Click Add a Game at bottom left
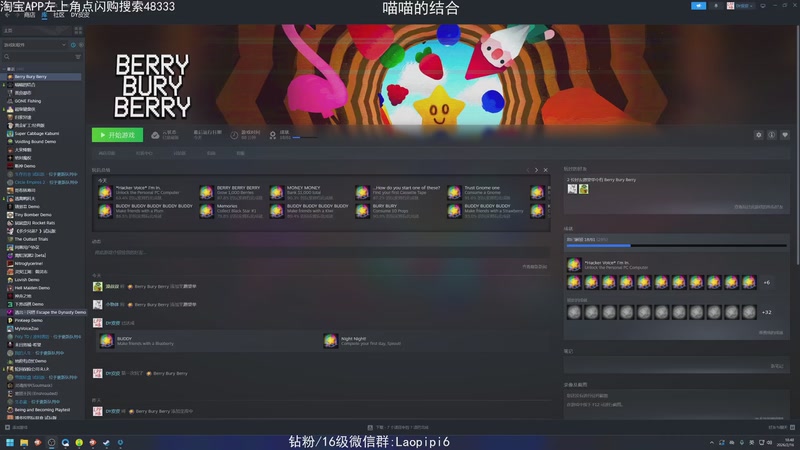The width and height of the screenshot is (800, 450). tap(16, 428)
